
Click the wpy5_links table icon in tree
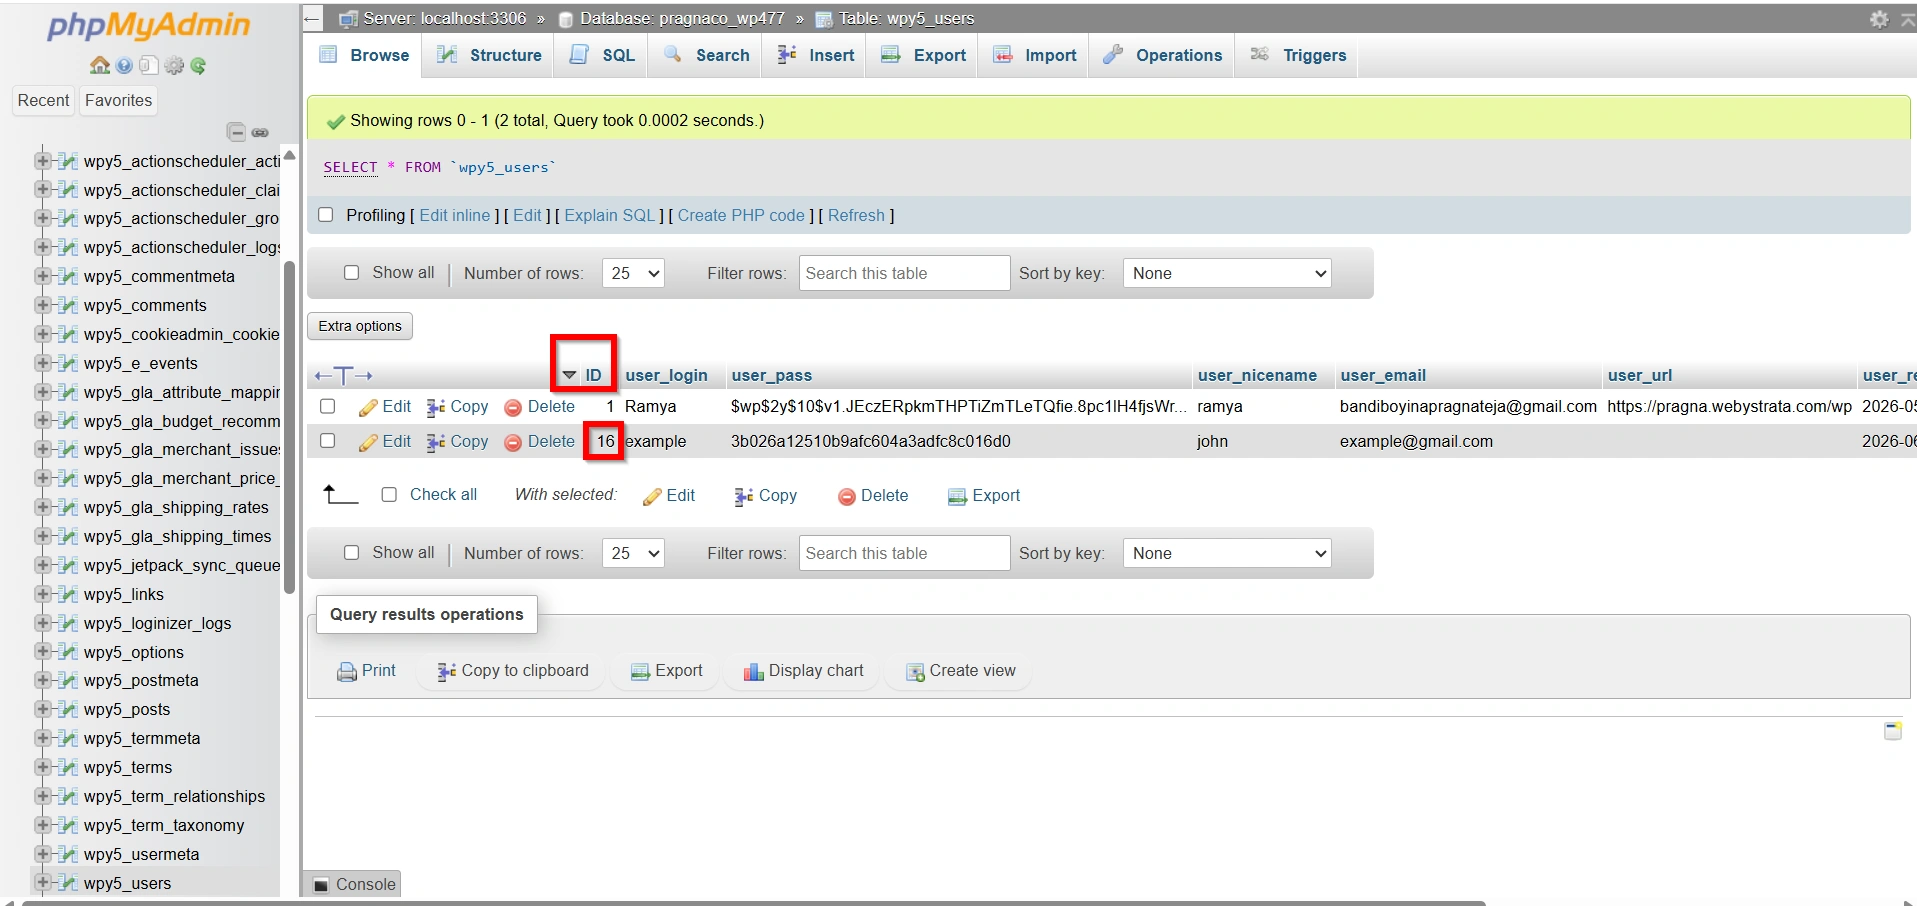coord(67,594)
